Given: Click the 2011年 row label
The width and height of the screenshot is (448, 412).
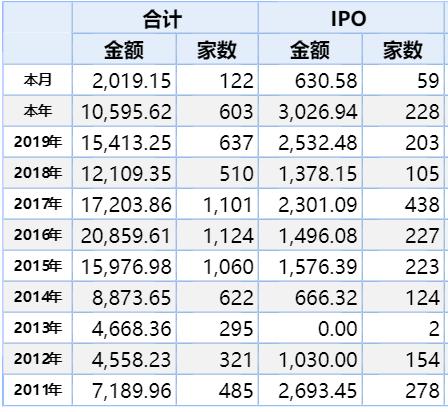Looking at the screenshot, I should tap(38, 390).
